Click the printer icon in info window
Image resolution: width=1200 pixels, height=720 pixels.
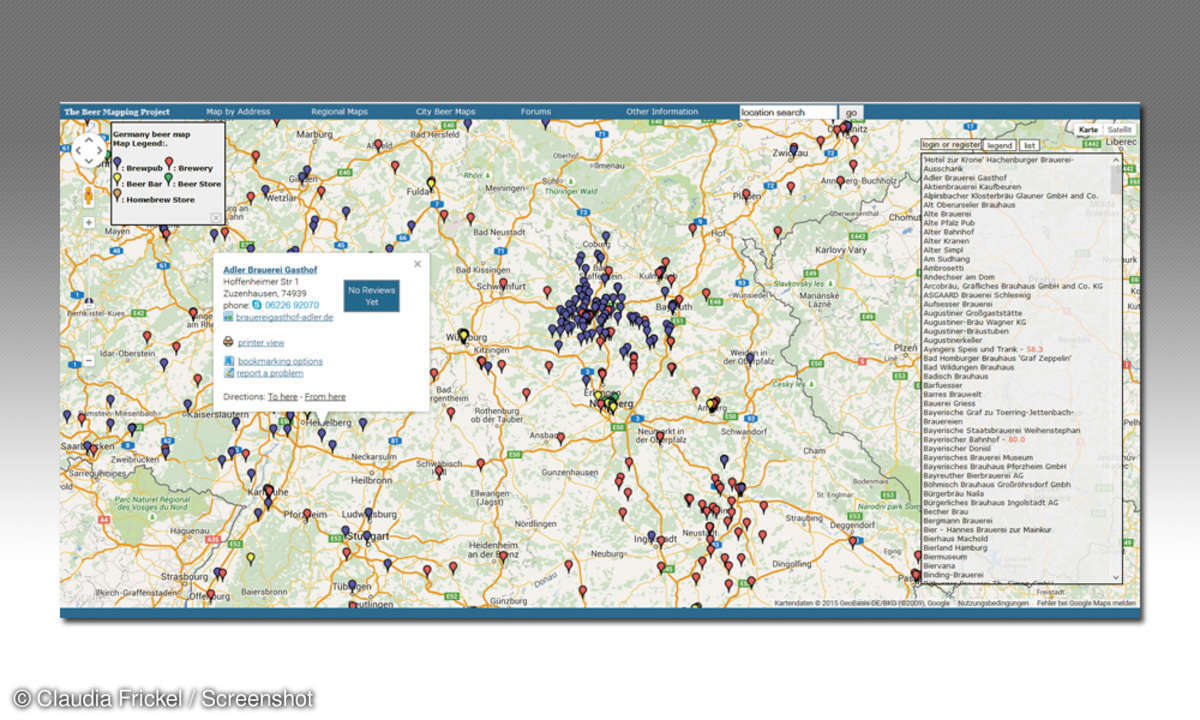228,342
